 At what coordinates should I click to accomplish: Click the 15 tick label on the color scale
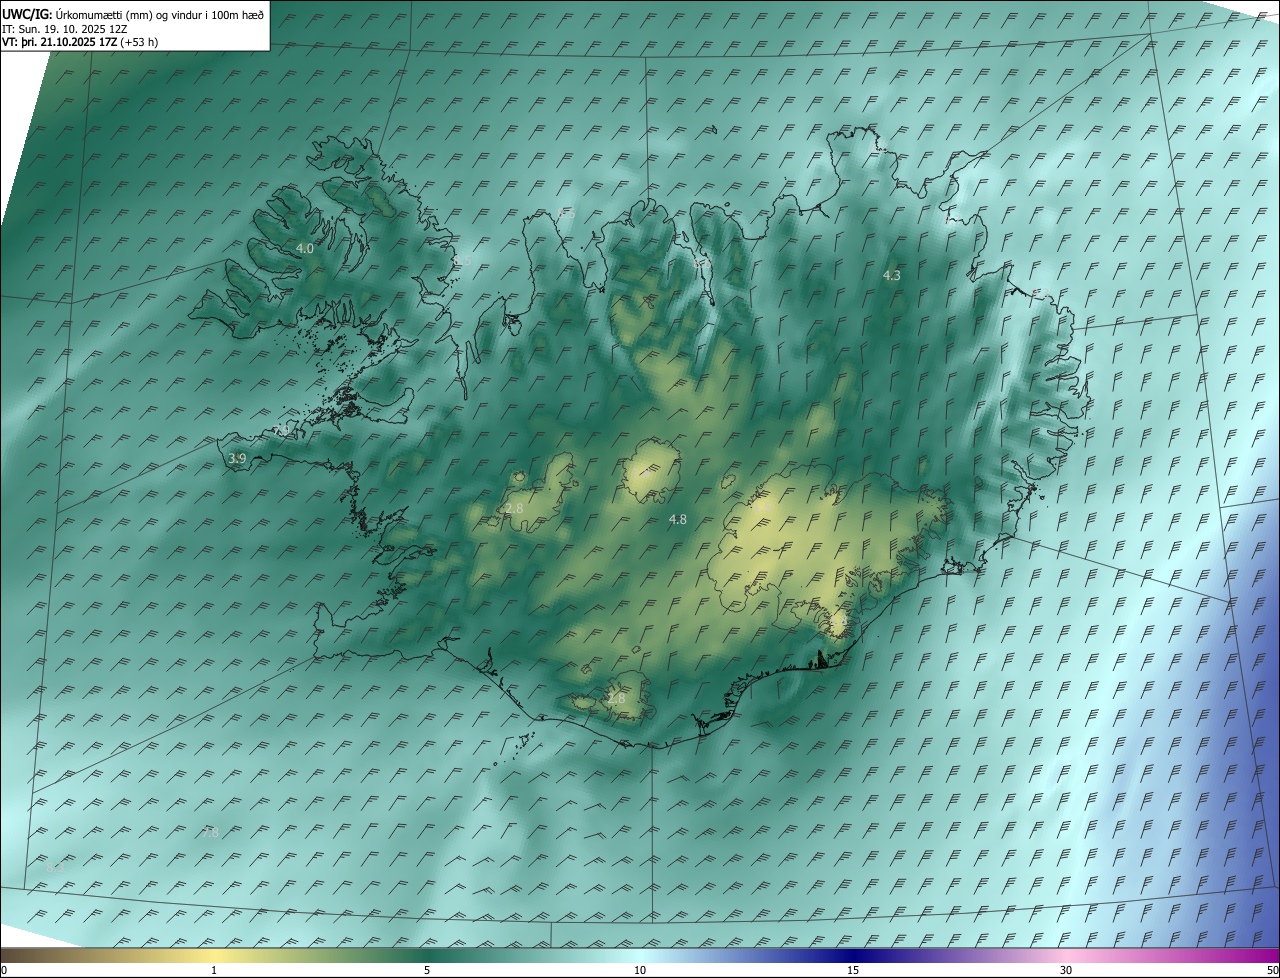[x=853, y=970]
